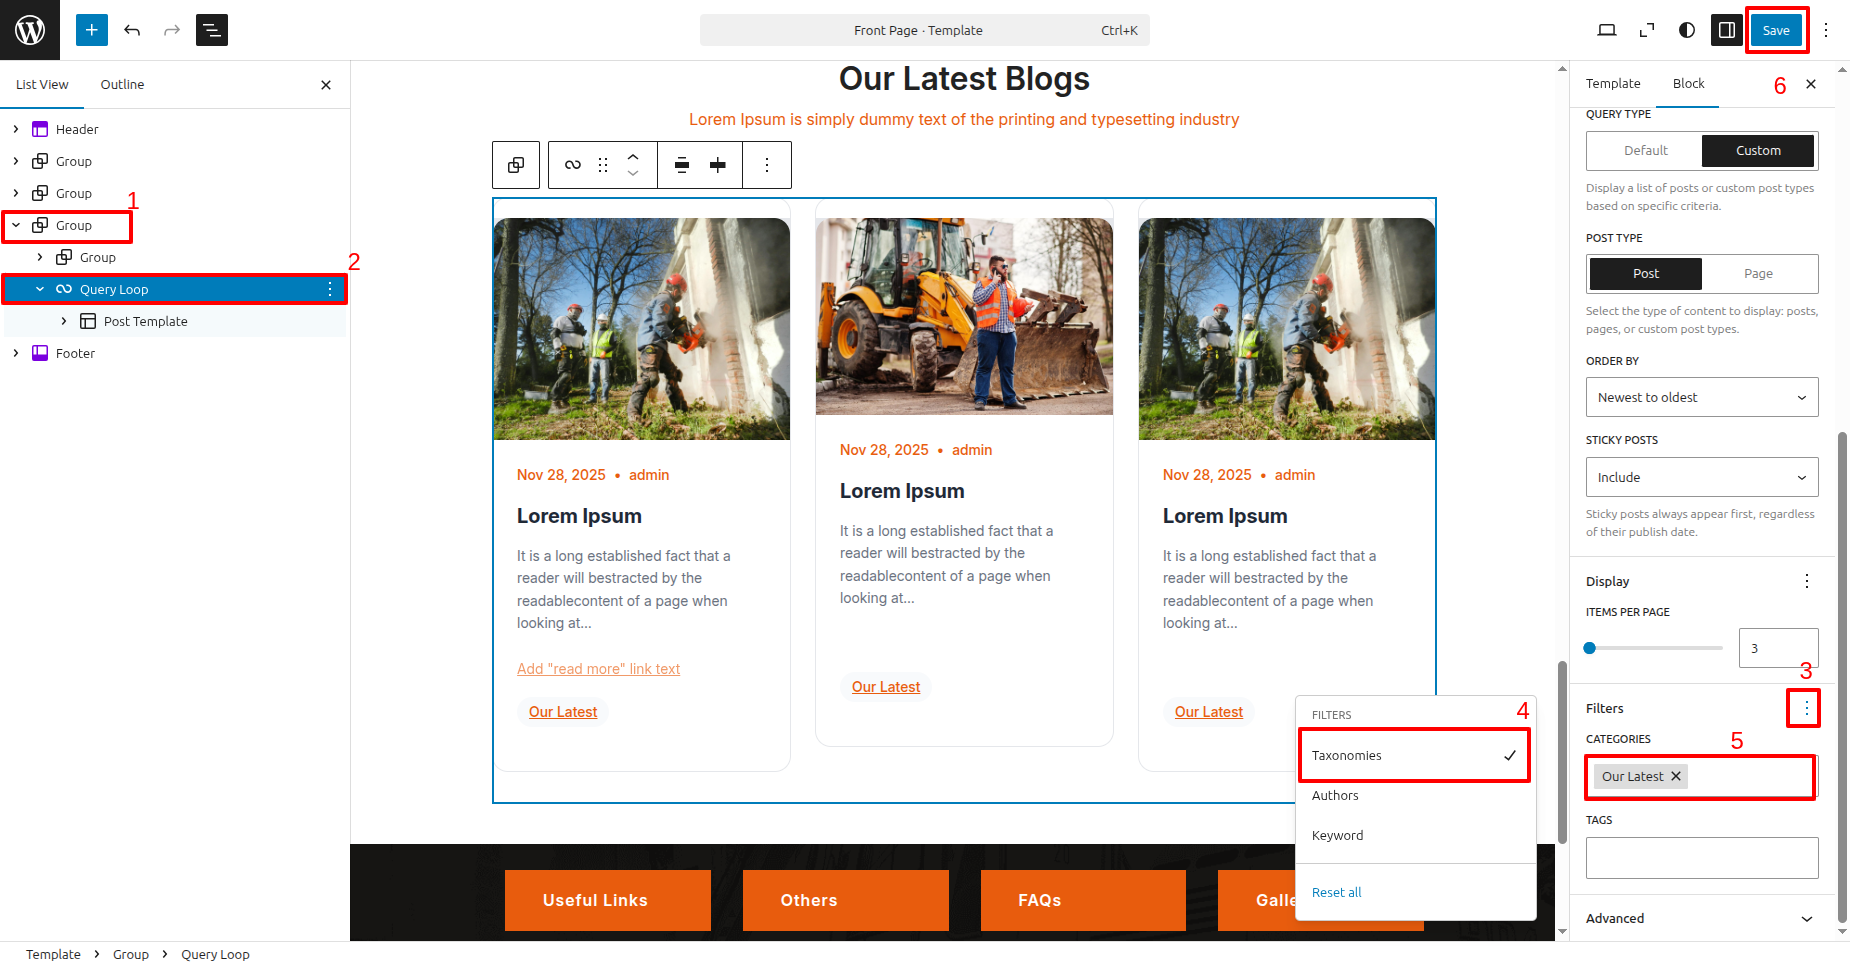Click the Tags input field
1850x966 pixels.
(1701, 858)
